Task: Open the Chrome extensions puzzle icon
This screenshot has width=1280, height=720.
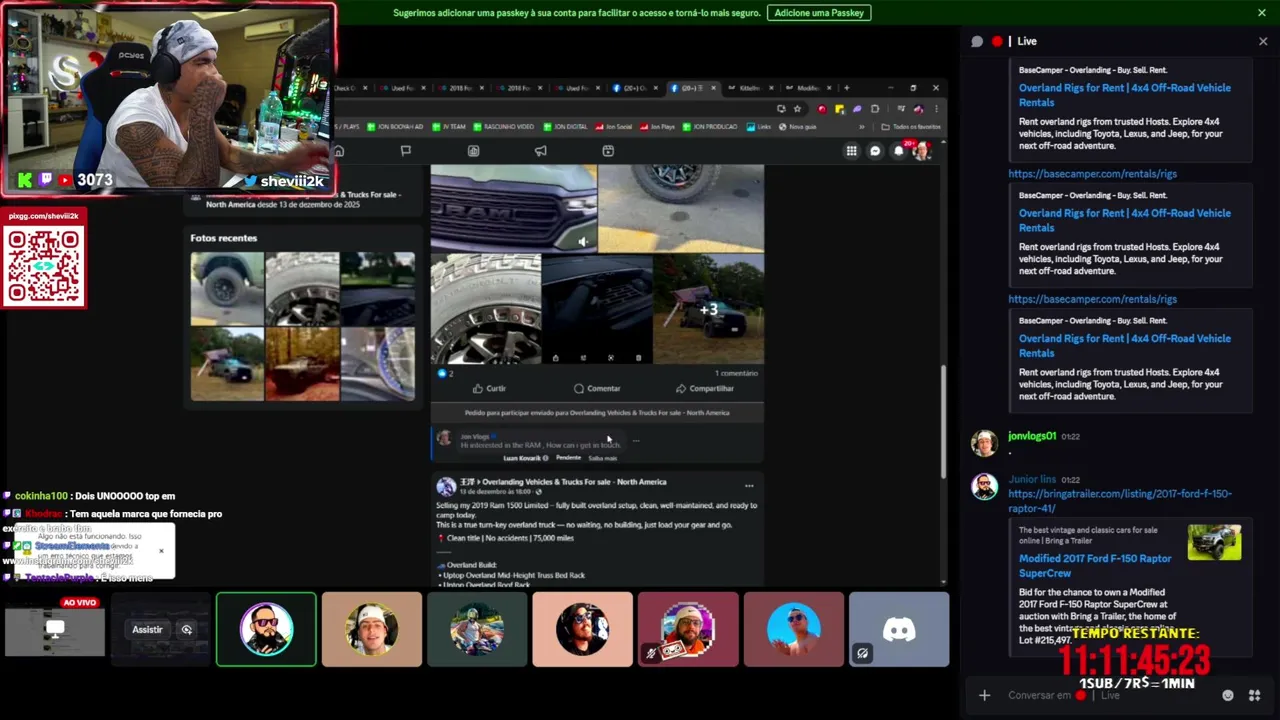Action: click(875, 109)
